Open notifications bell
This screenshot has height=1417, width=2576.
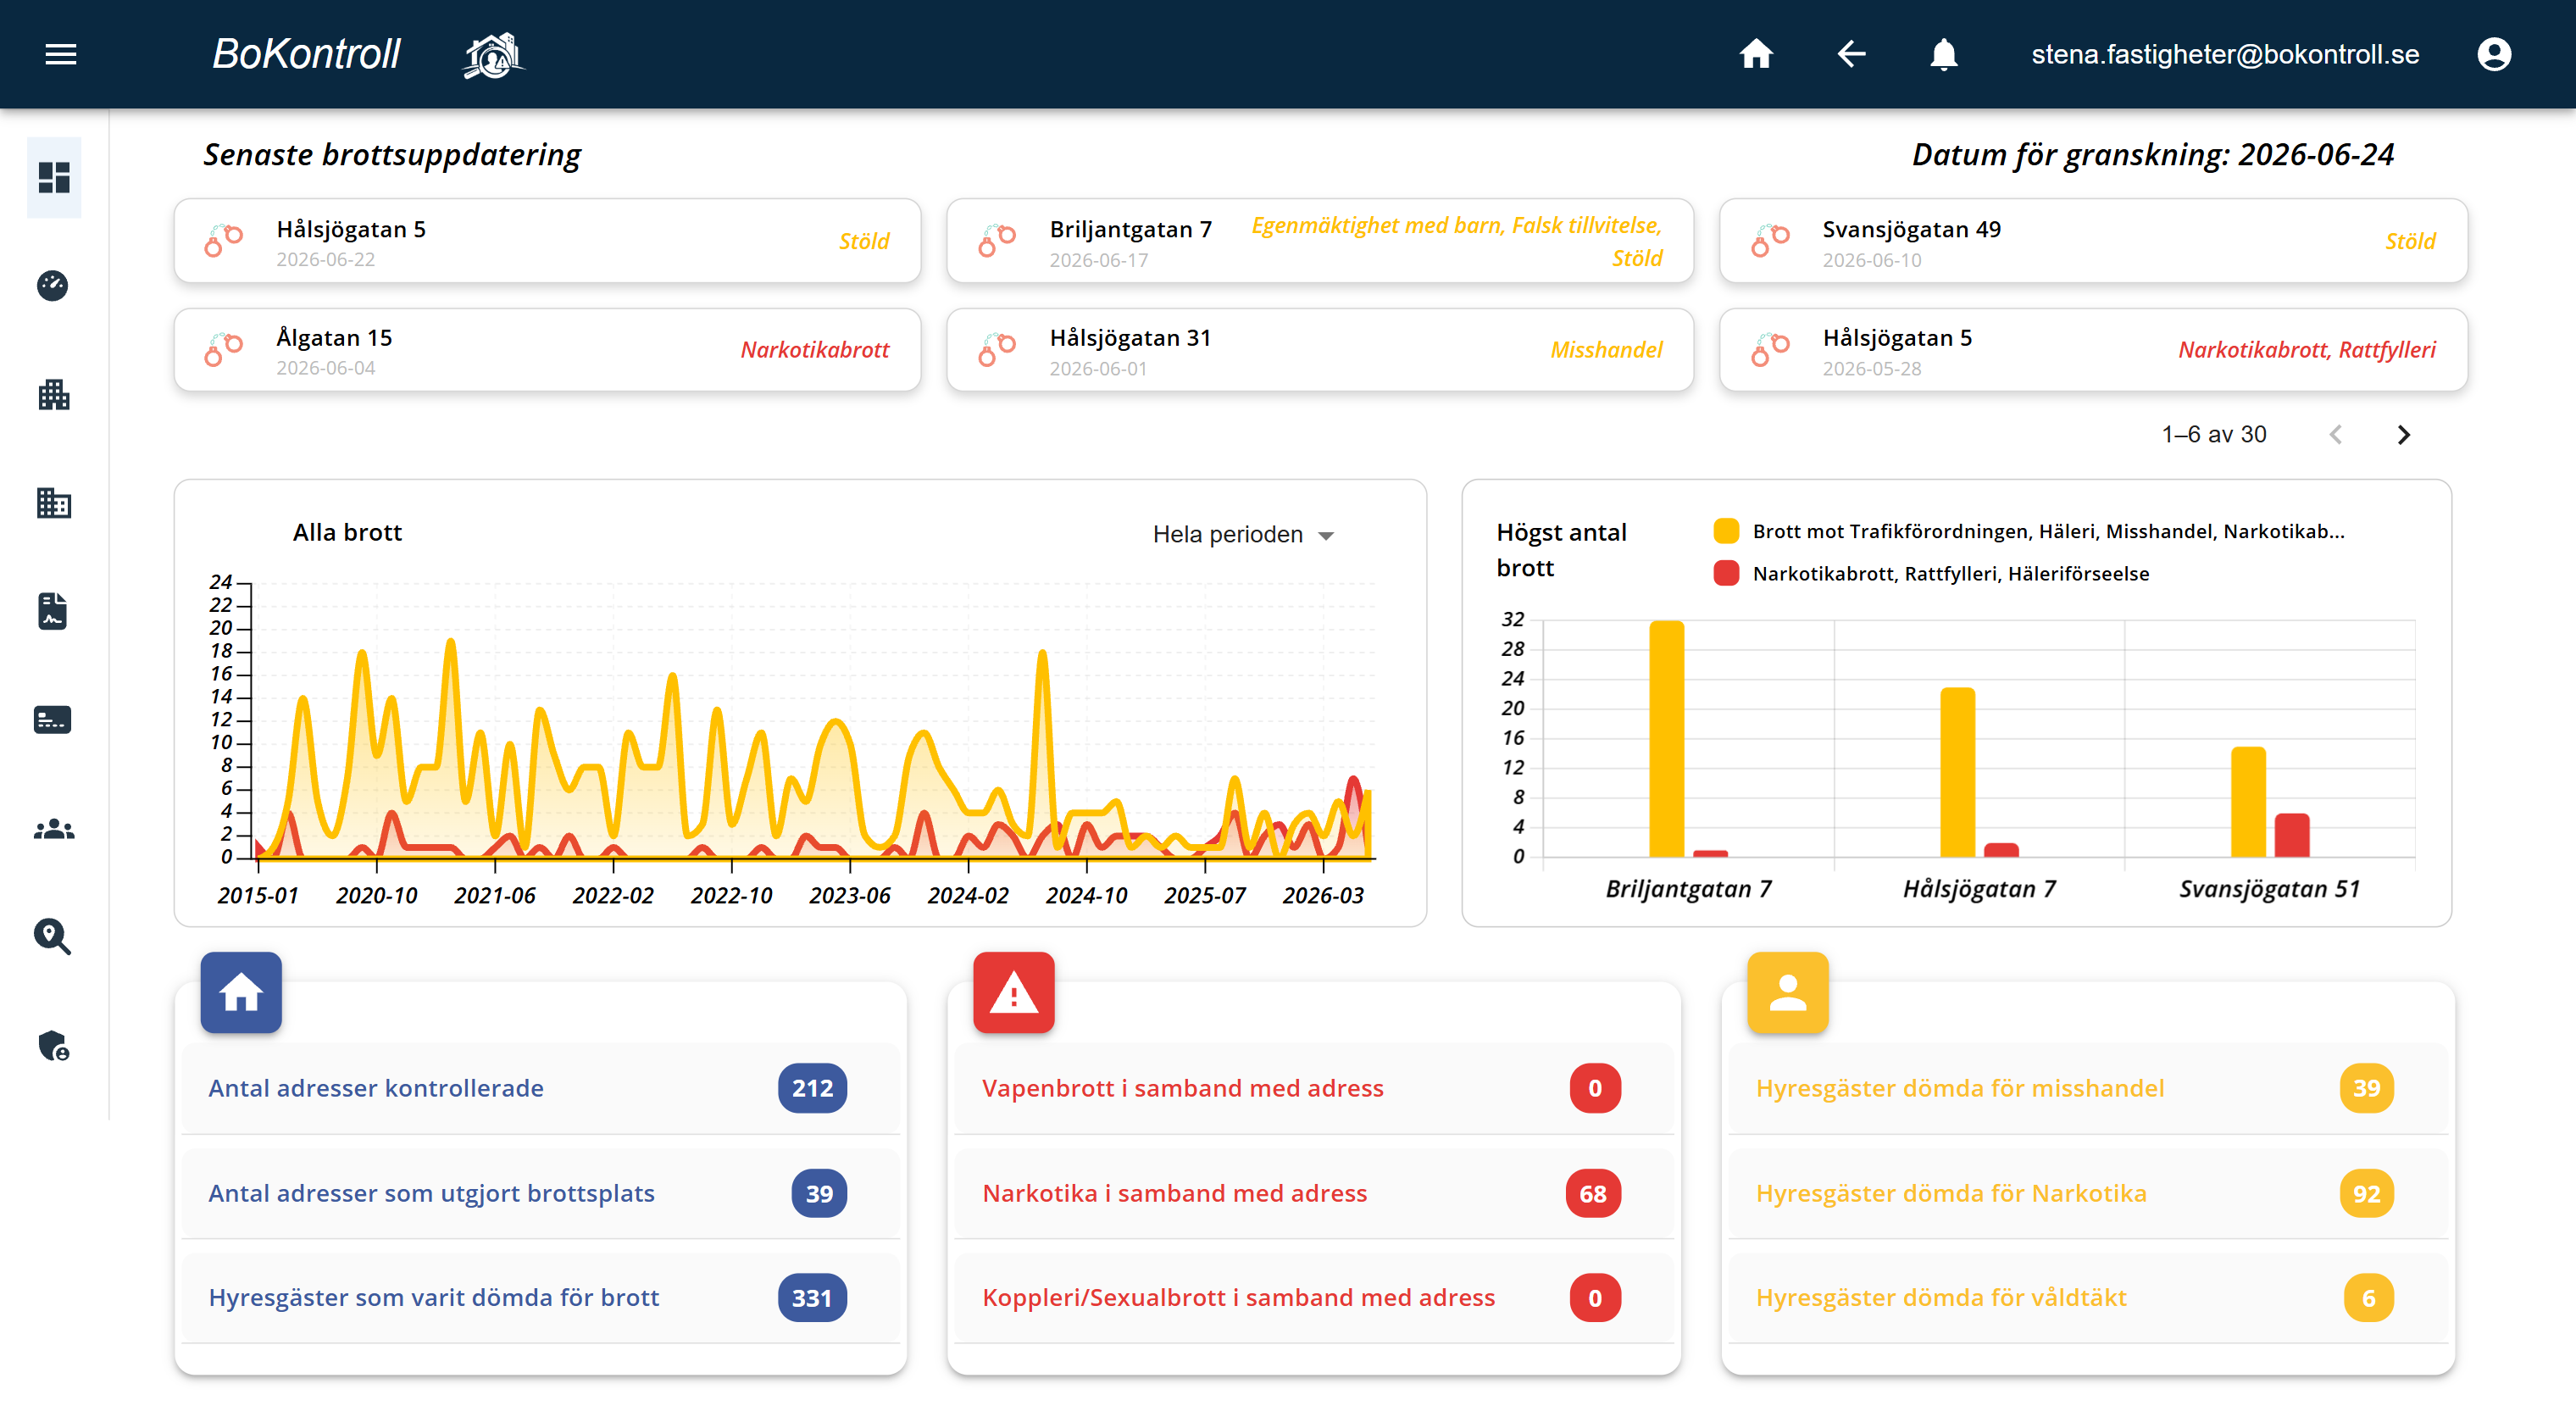1943,54
